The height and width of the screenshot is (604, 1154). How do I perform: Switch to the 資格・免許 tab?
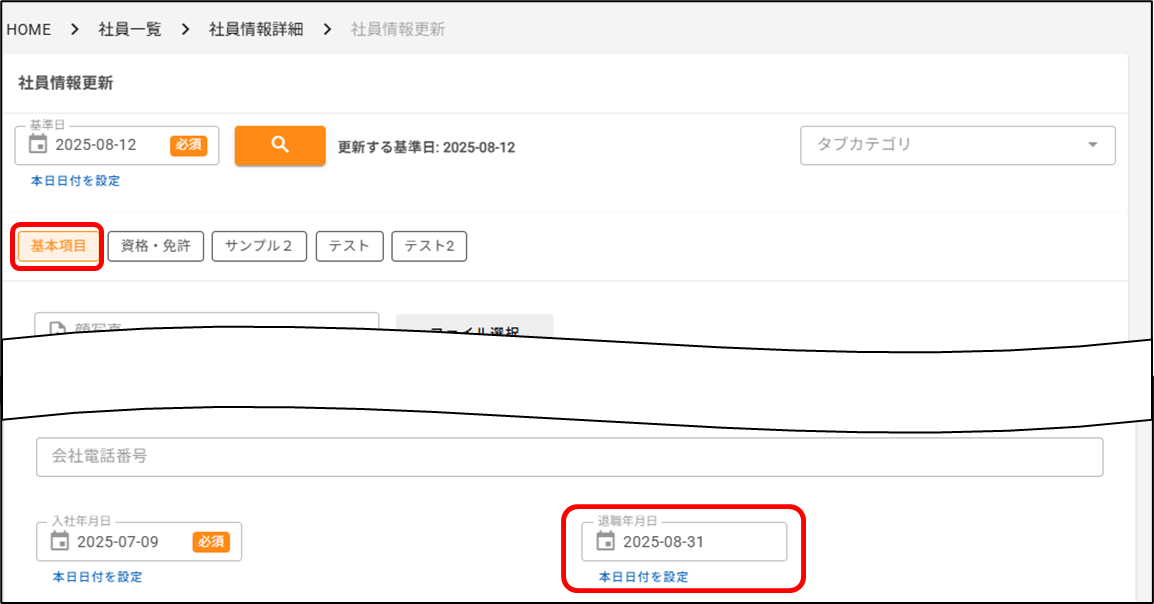(x=155, y=246)
